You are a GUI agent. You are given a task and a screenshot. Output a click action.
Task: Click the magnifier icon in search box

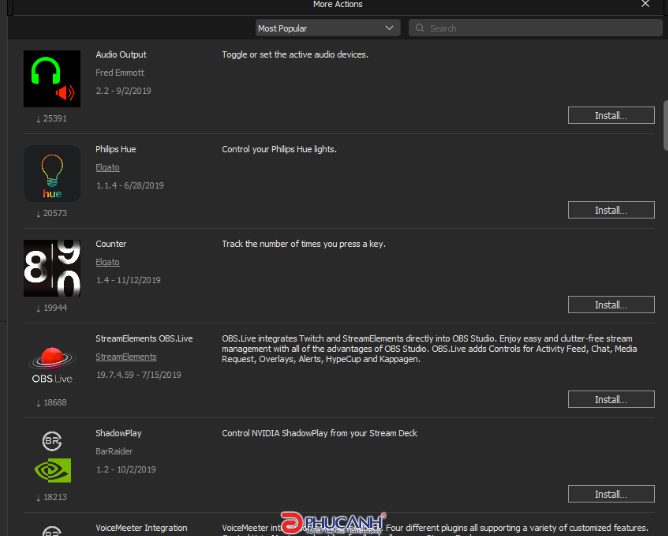(420, 28)
